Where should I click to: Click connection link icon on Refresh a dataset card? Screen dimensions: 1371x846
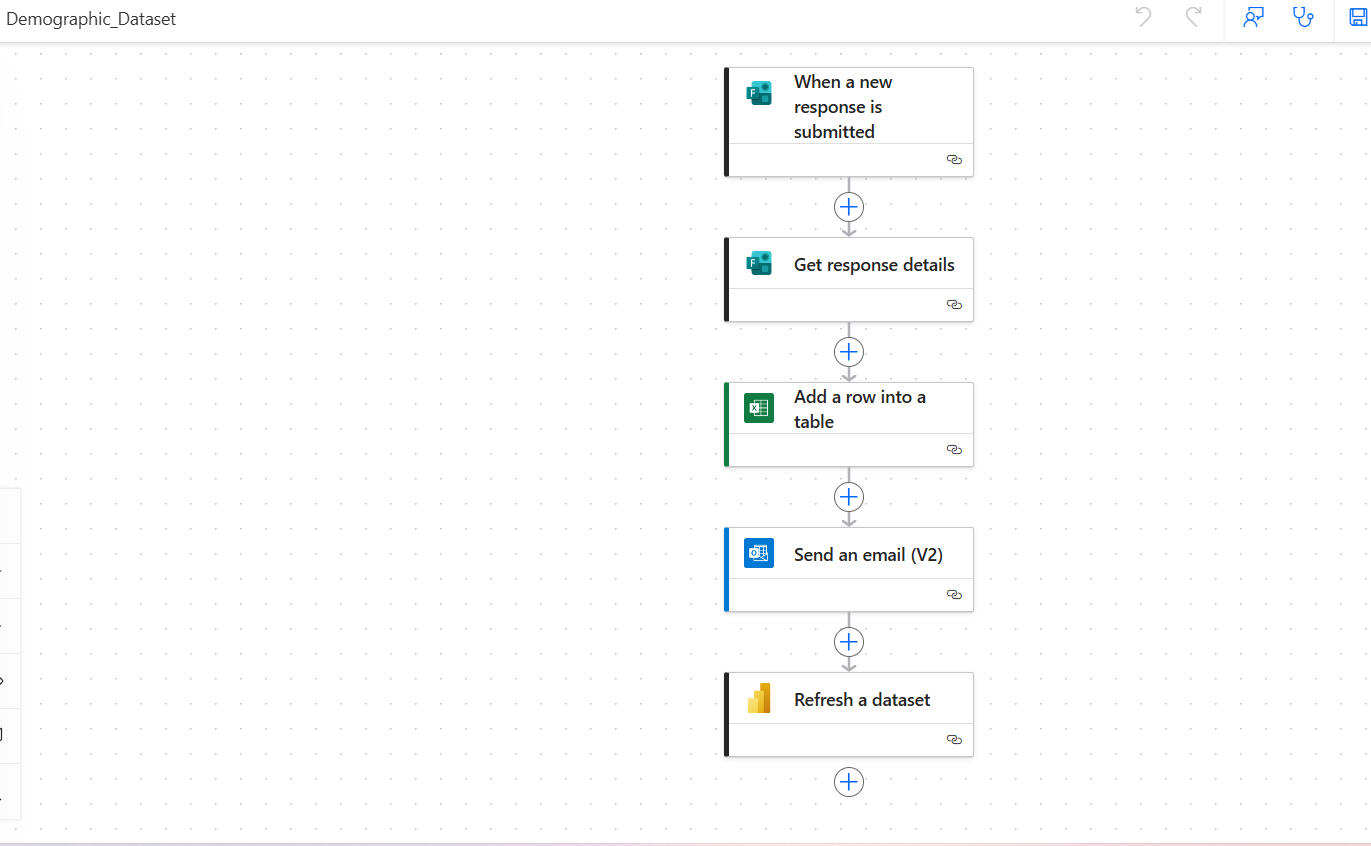pyautogui.click(x=954, y=740)
